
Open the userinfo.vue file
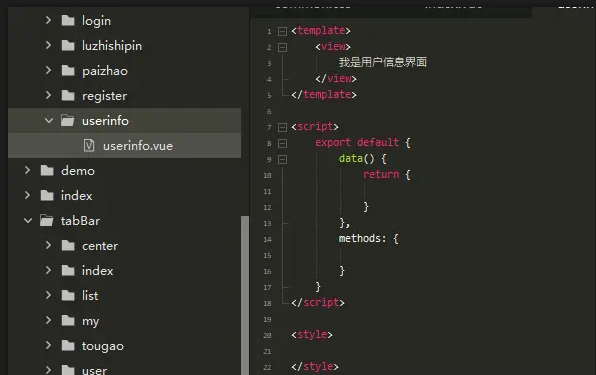(138, 146)
